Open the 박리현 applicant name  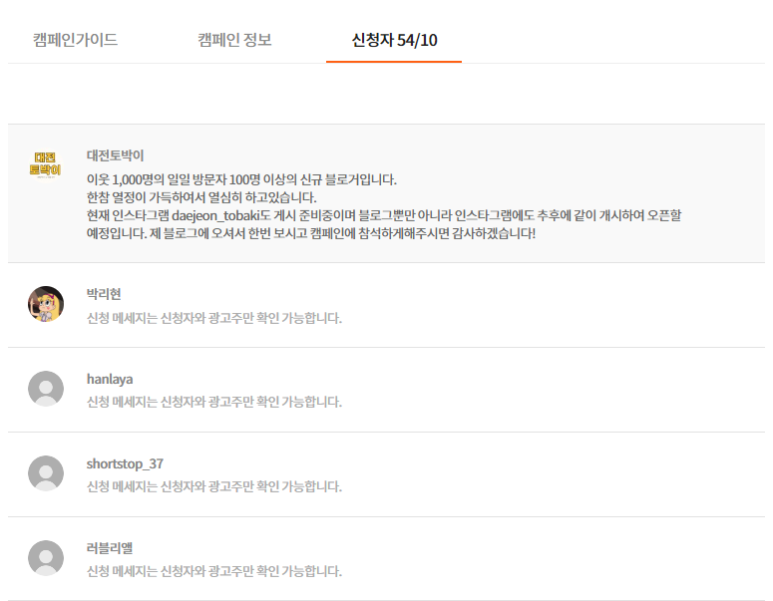pos(104,294)
